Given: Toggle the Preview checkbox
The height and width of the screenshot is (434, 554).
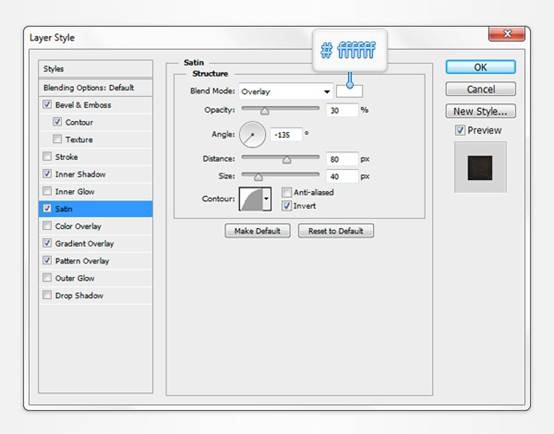Looking at the screenshot, I should 460,130.
